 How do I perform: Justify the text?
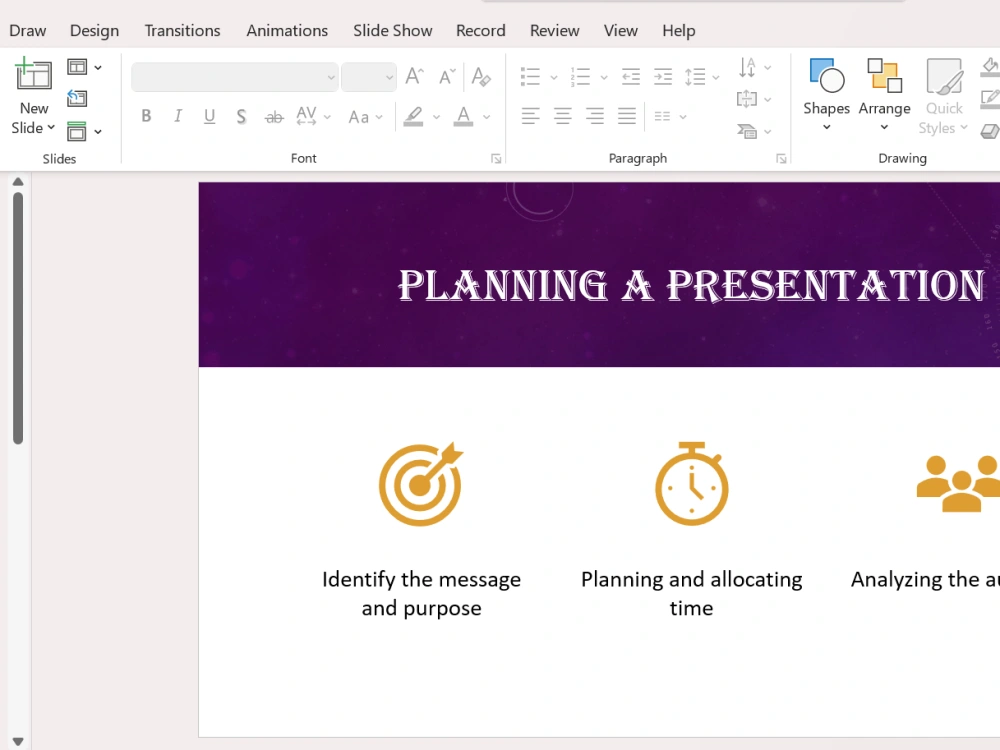point(627,116)
